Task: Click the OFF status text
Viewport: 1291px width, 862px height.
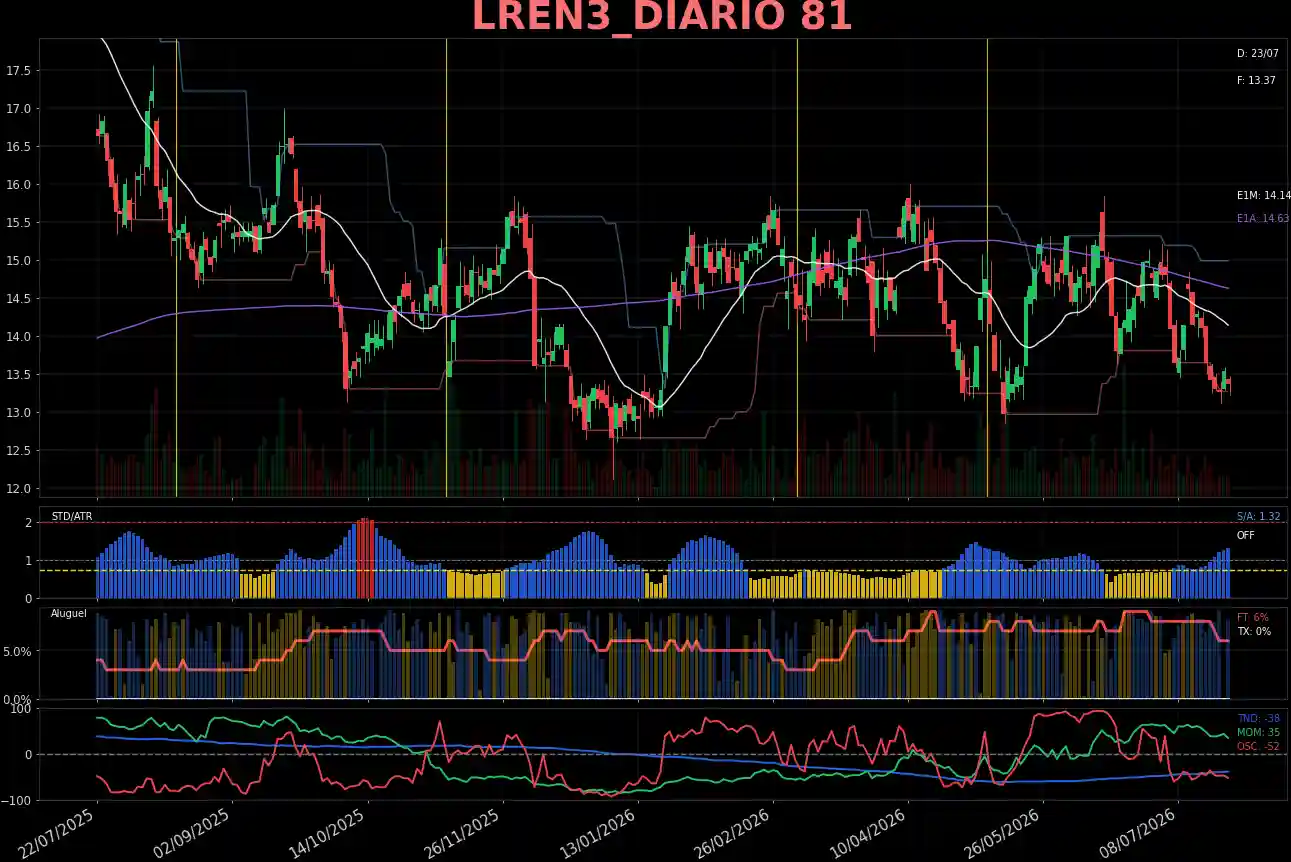Action: (x=1246, y=536)
